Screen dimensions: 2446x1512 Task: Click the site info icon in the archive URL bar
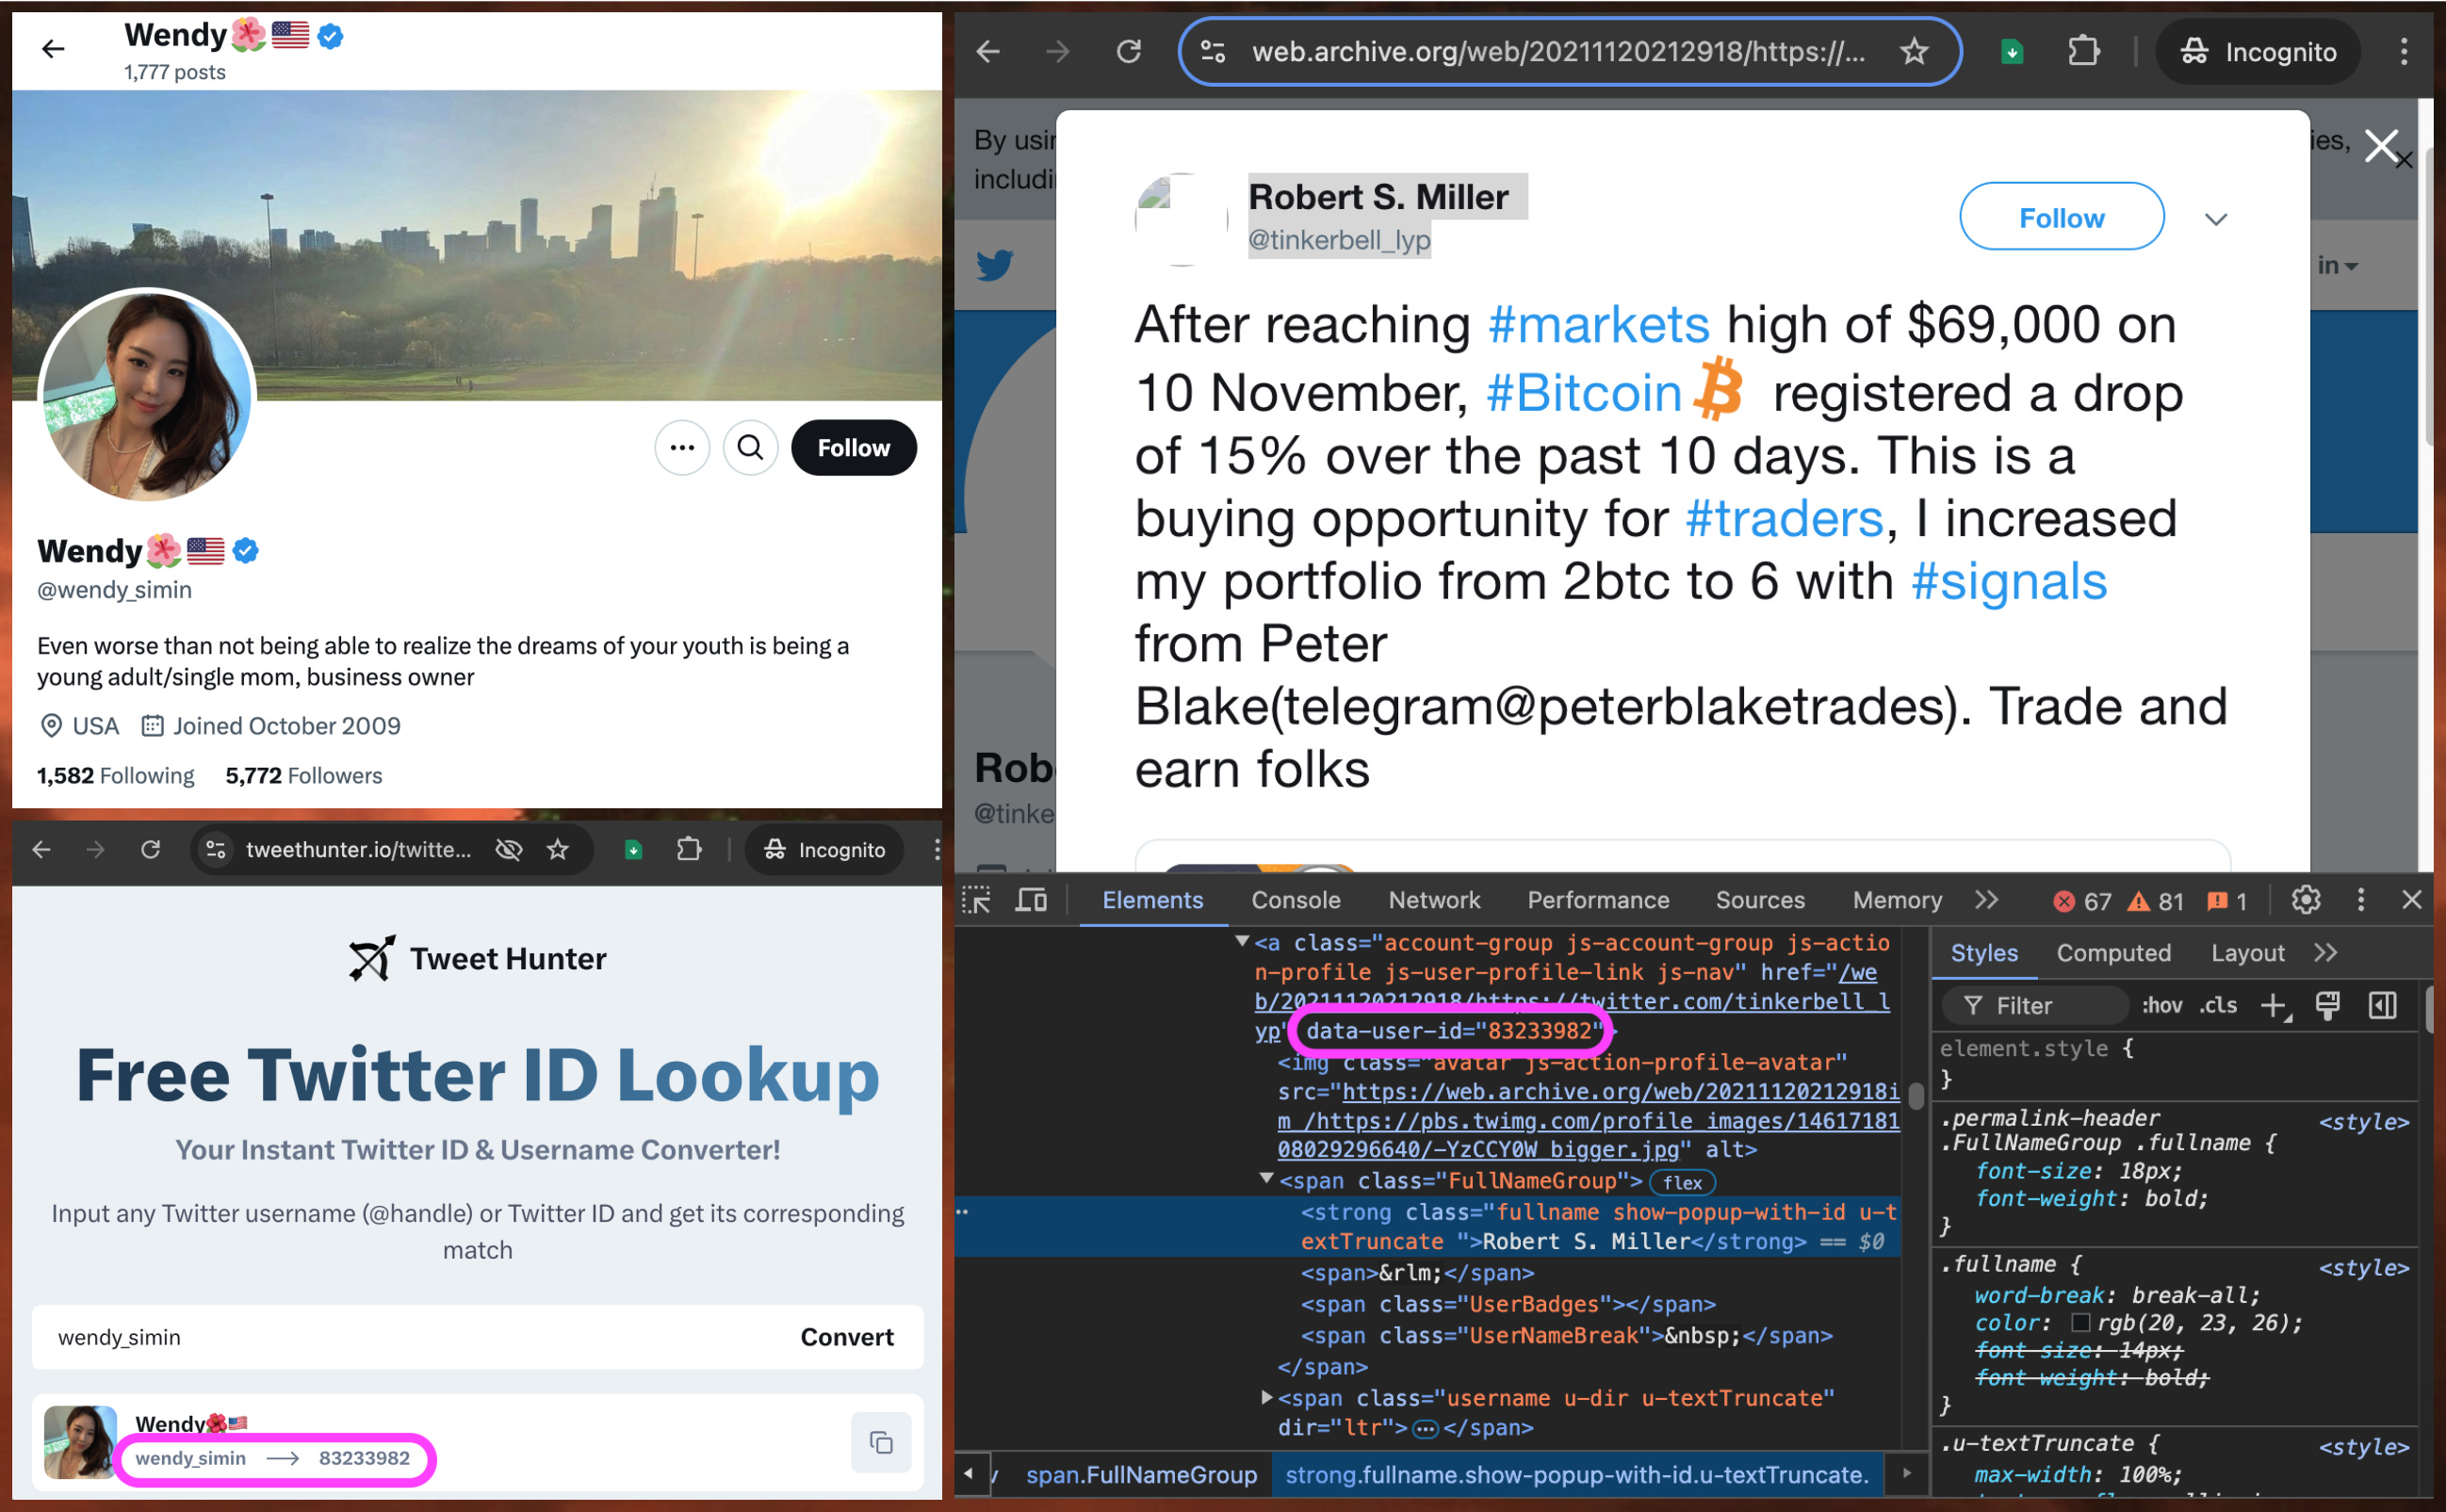[1213, 51]
